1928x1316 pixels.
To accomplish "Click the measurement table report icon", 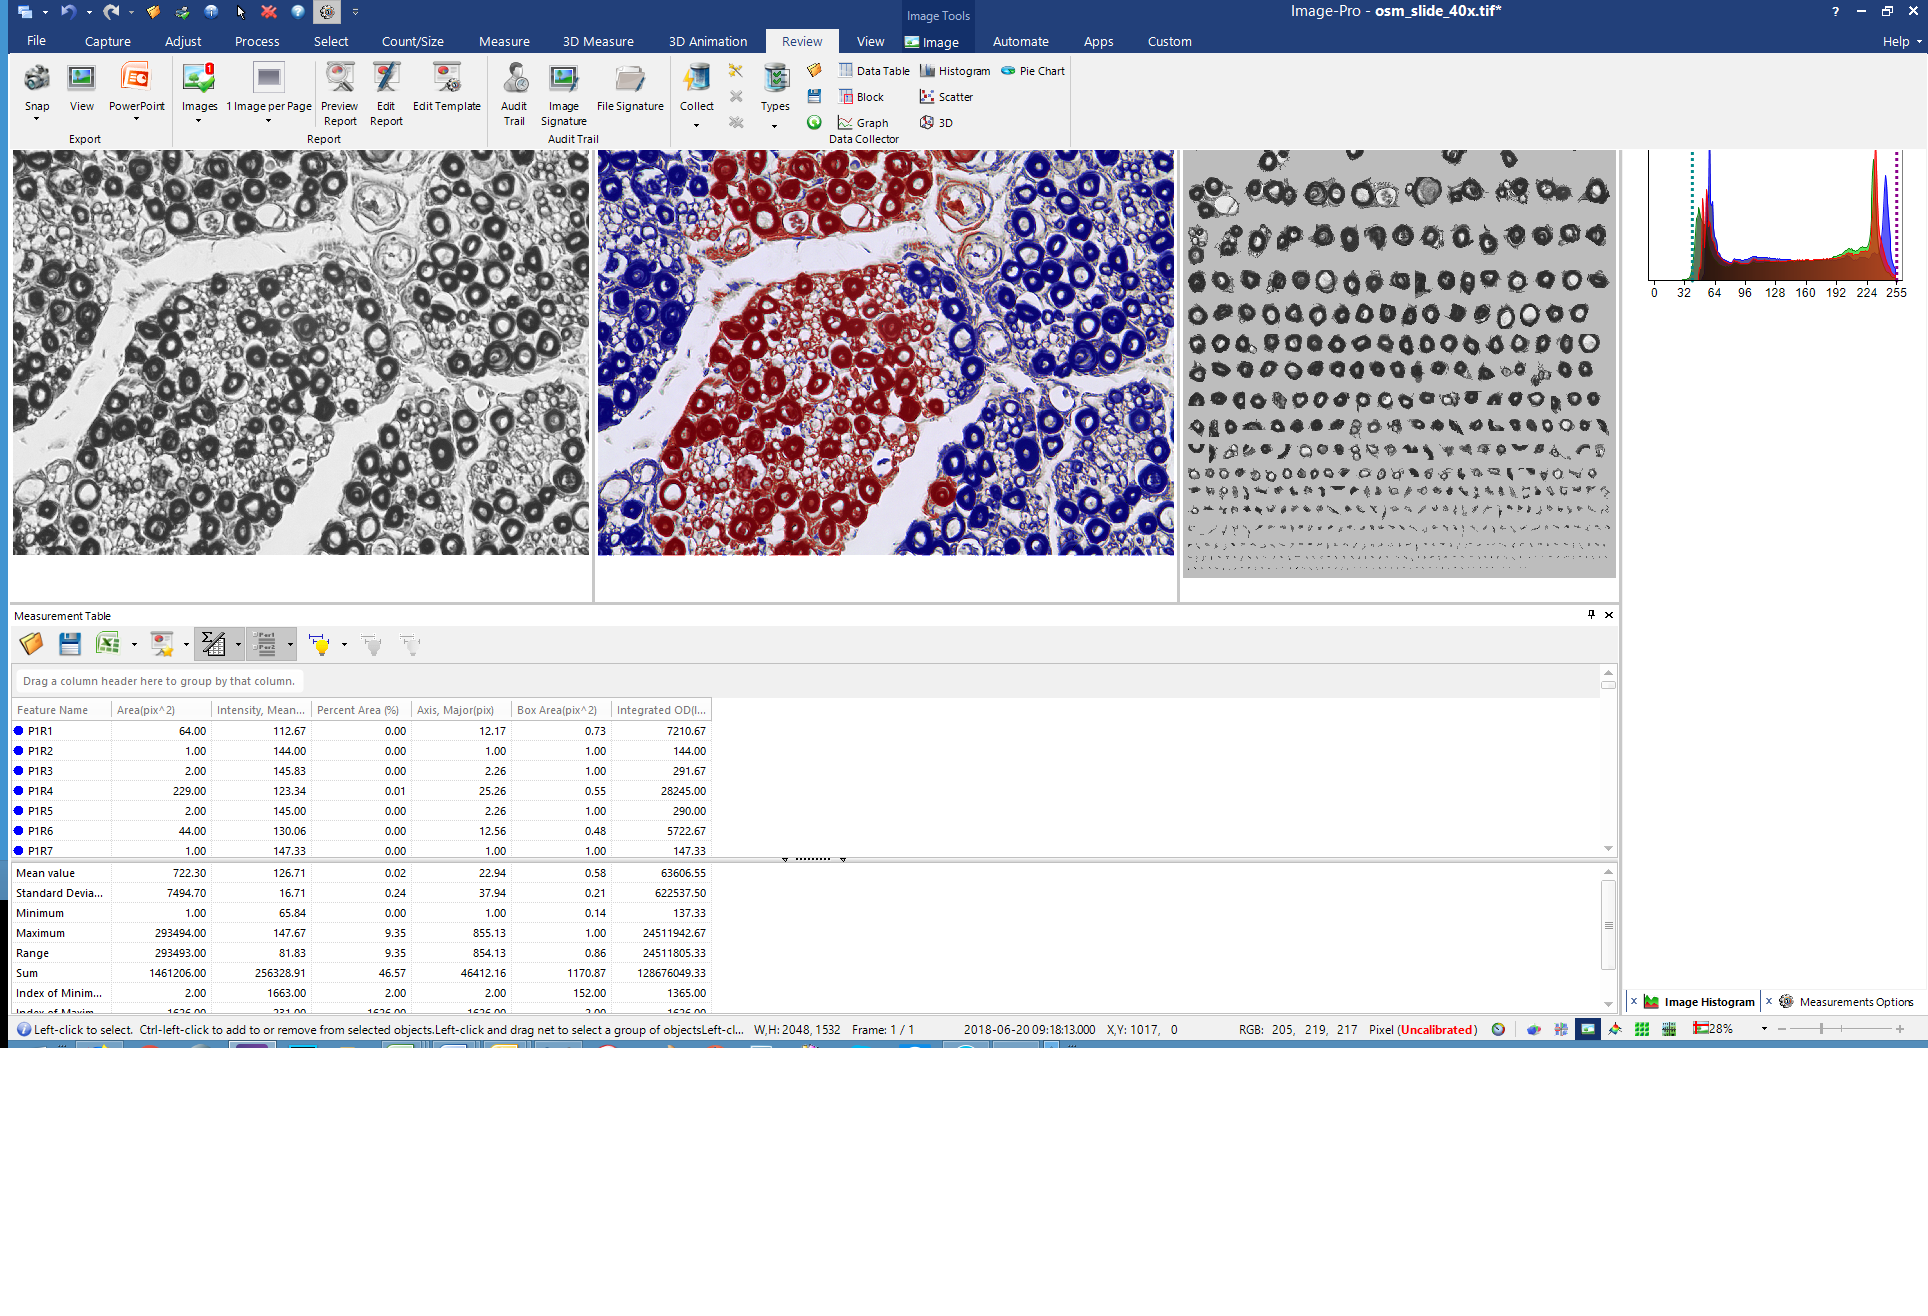I will pyautogui.click(x=161, y=644).
